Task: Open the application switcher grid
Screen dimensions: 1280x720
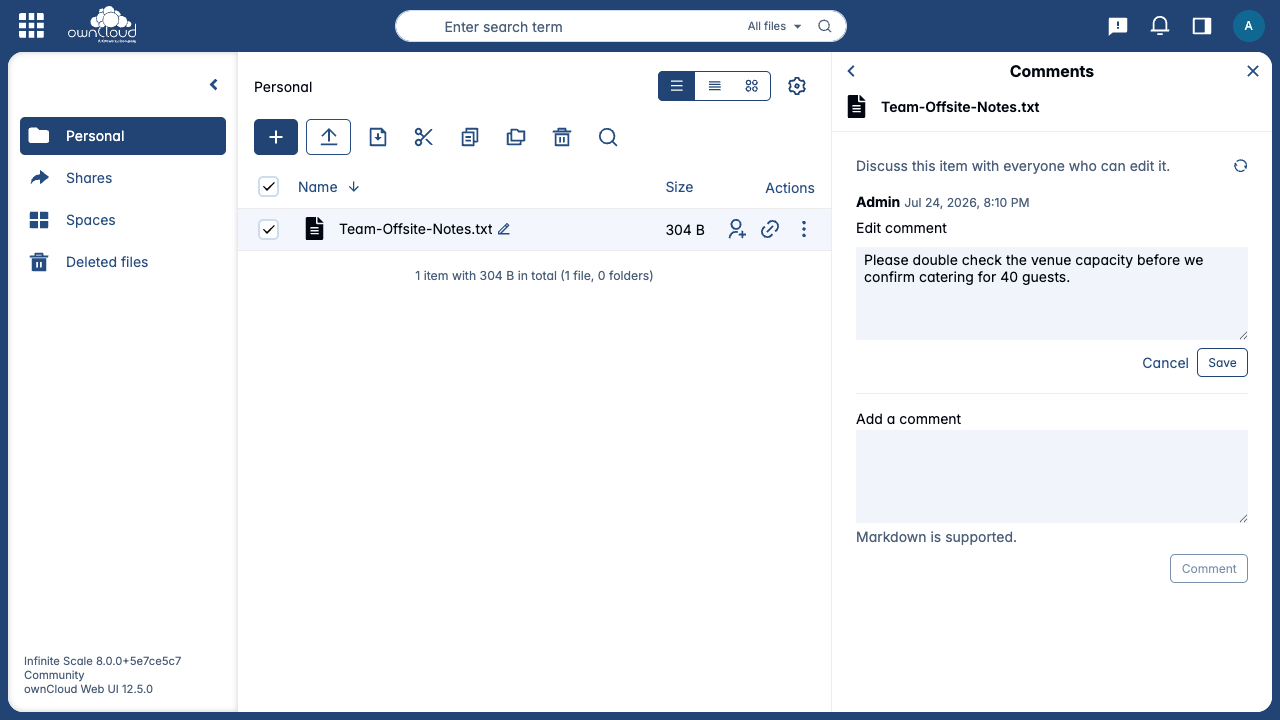Action: click(31, 26)
